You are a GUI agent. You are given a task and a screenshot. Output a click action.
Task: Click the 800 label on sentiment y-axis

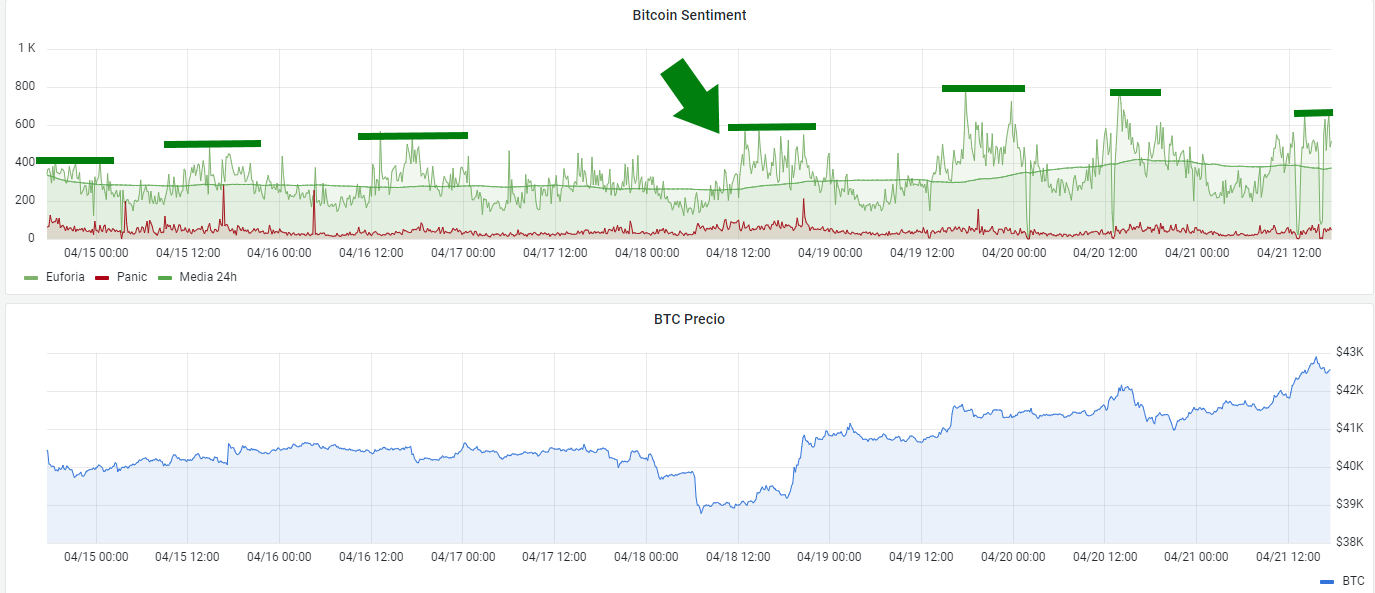[25, 86]
